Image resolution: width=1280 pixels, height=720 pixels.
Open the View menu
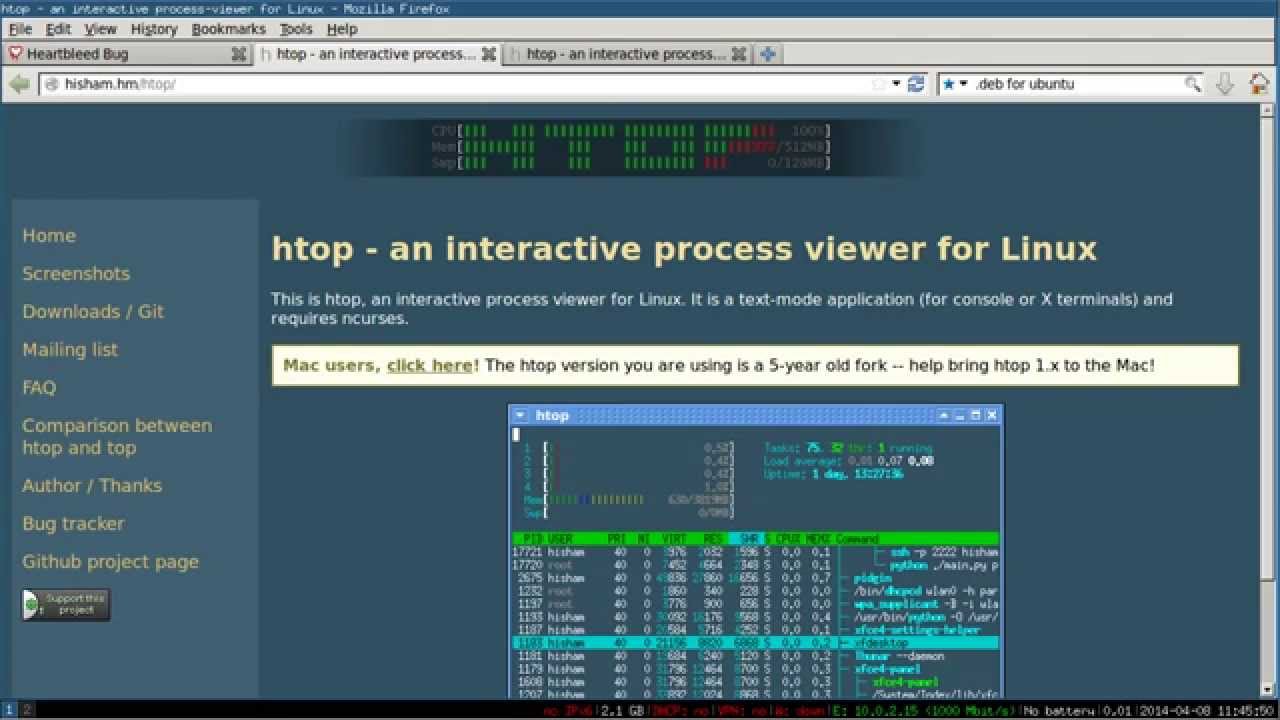click(x=100, y=29)
